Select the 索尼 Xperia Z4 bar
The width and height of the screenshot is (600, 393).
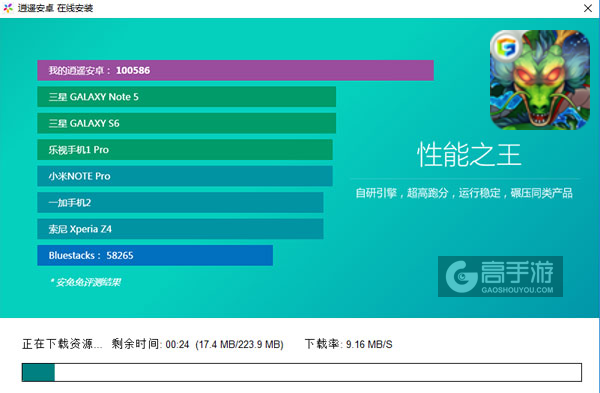pyautogui.click(x=180, y=229)
